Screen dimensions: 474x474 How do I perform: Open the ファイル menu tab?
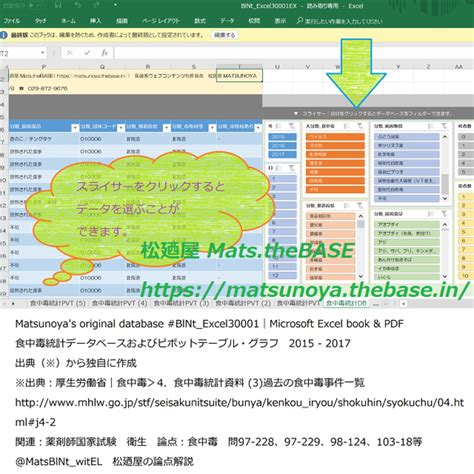coord(12,21)
